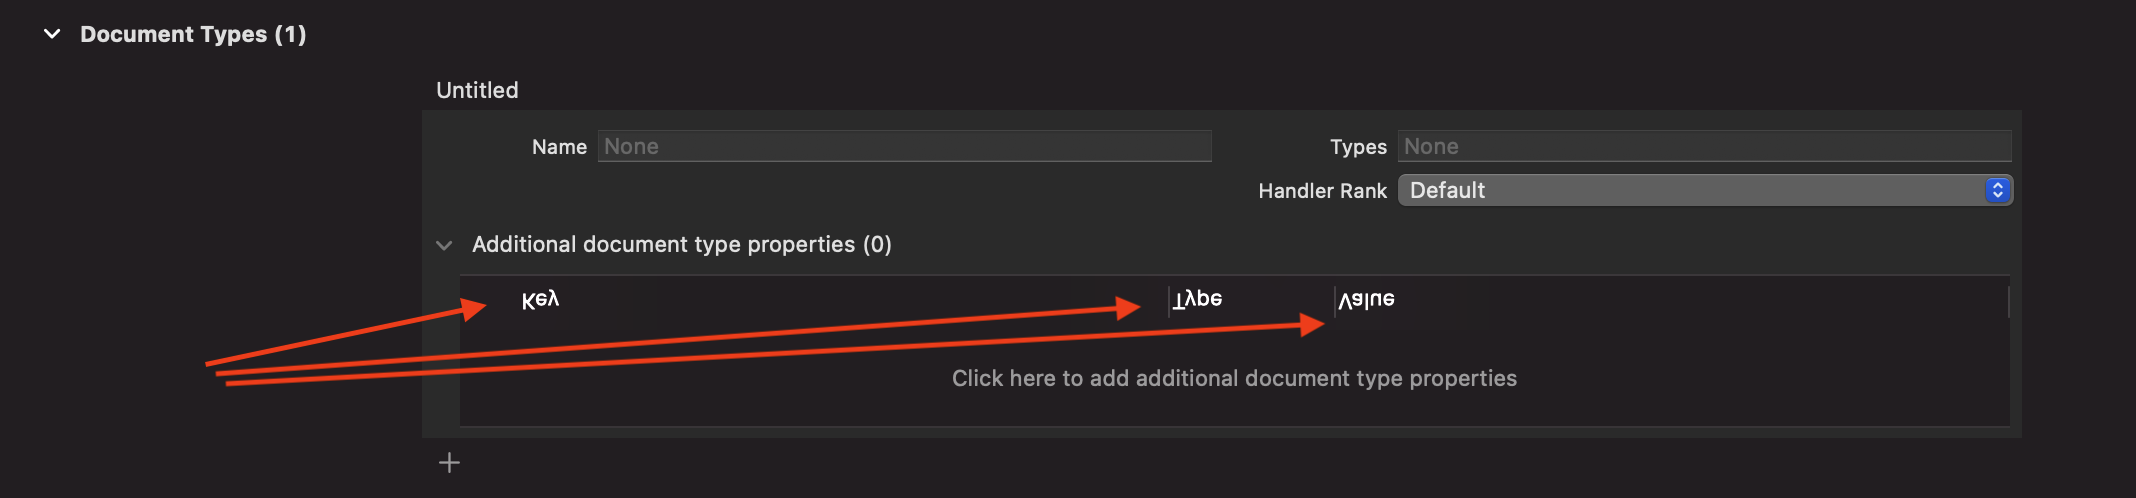Click the Additional document type properties label
2136x498 pixels.
click(x=681, y=244)
